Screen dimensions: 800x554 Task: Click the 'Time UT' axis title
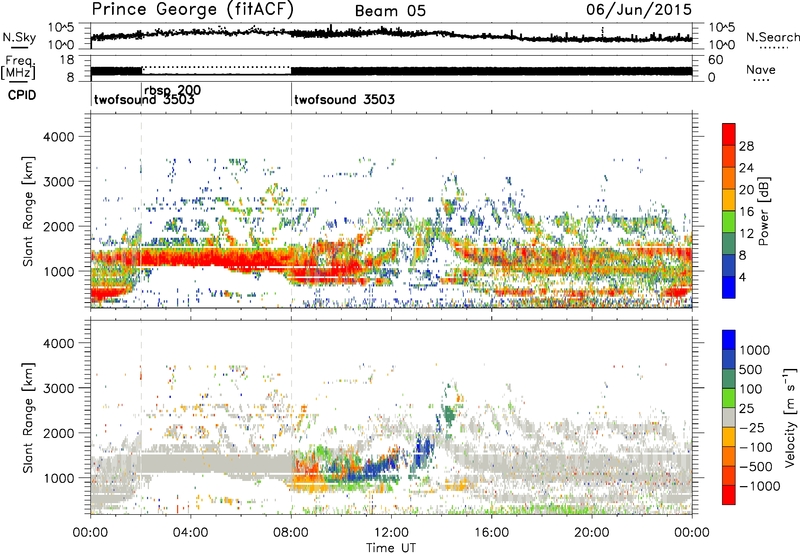pyautogui.click(x=391, y=548)
